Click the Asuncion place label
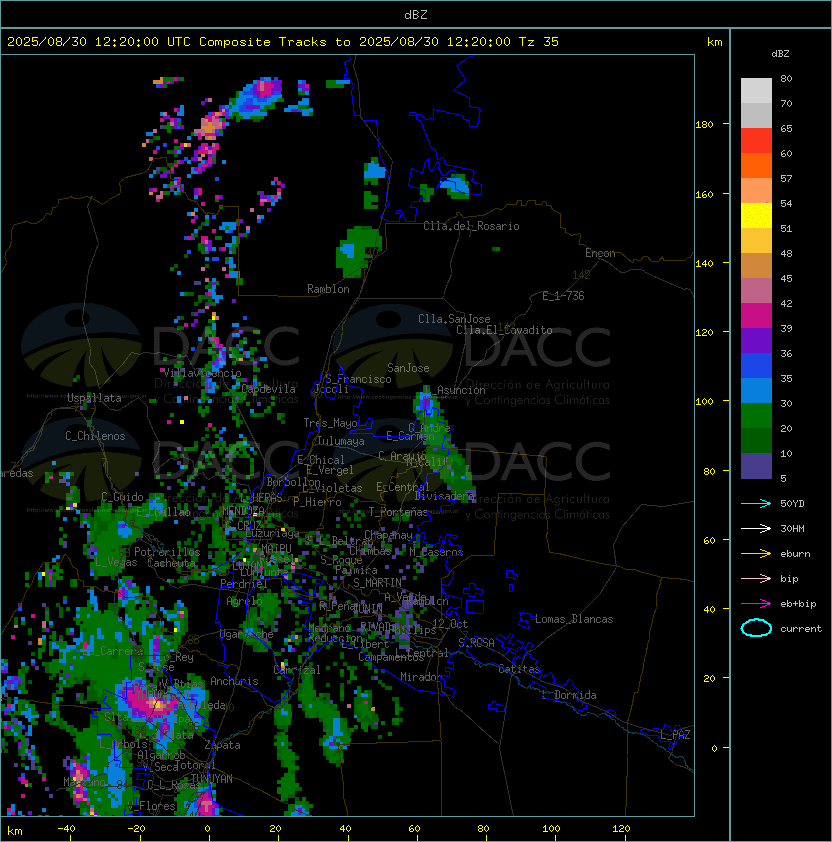The width and height of the screenshot is (832, 842). 461,390
